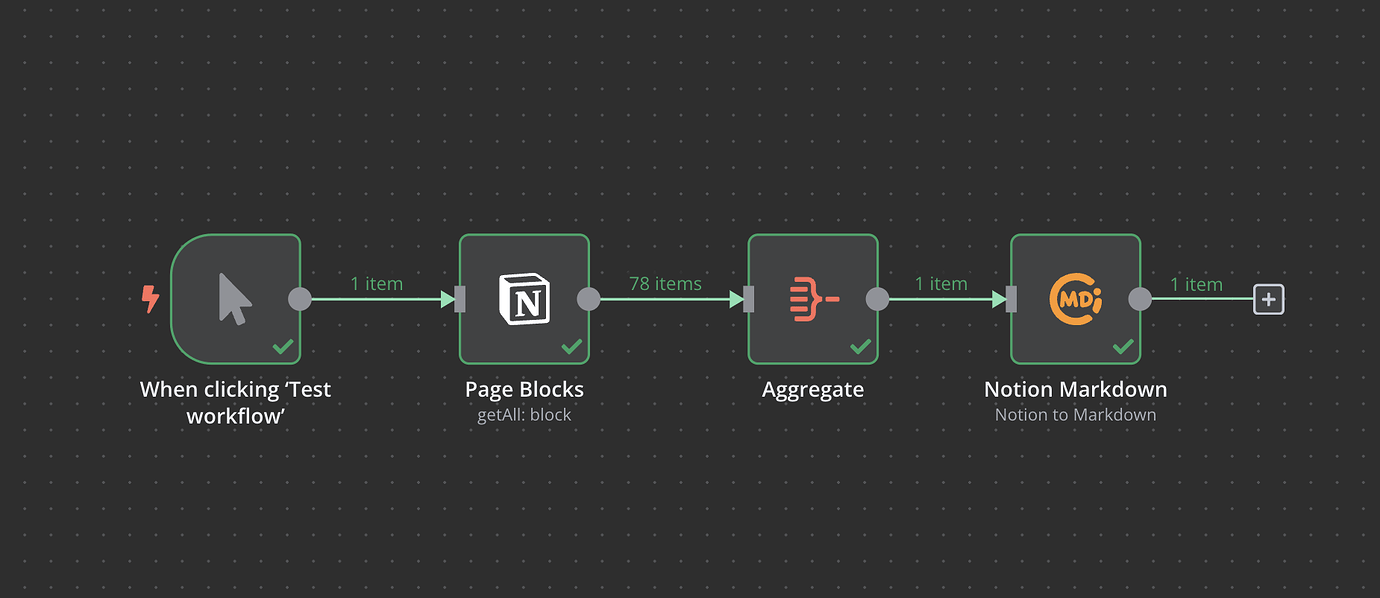Image resolution: width=1380 pixels, height=598 pixels.
Task: Click the output connector of the Aggregate node
Action: (878, 298)
